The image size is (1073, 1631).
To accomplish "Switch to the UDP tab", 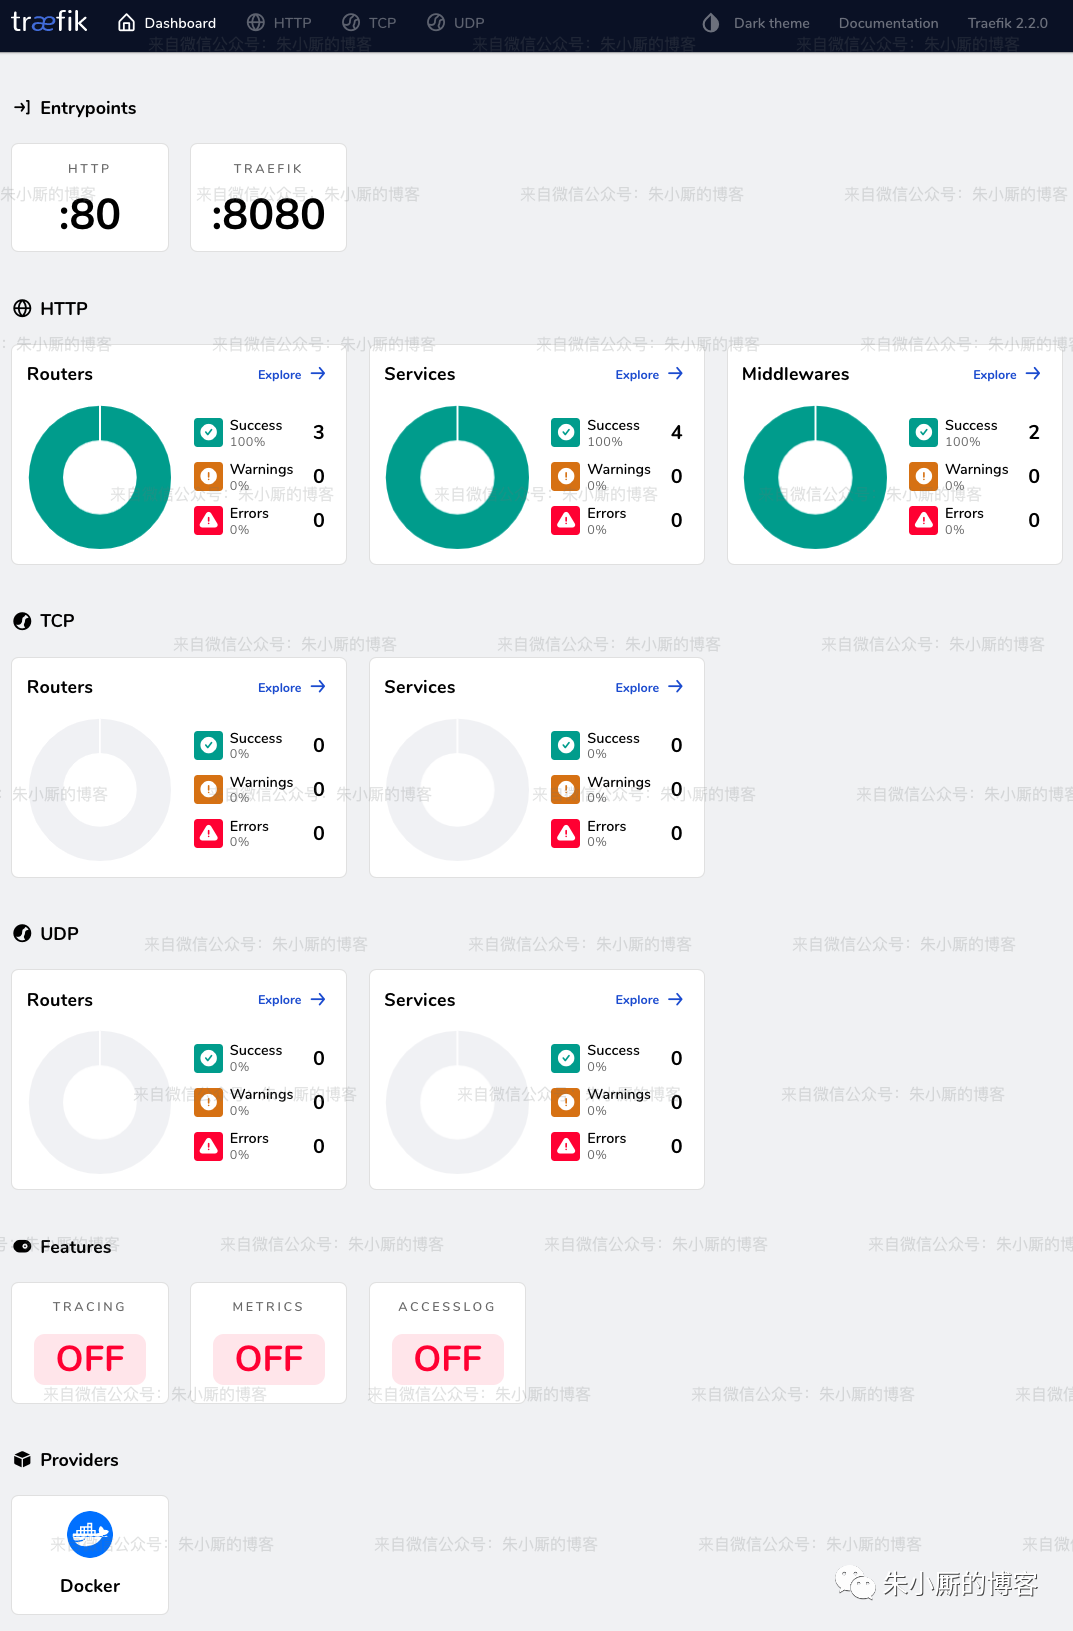I will pyautogui.click(x=455, y=23).
